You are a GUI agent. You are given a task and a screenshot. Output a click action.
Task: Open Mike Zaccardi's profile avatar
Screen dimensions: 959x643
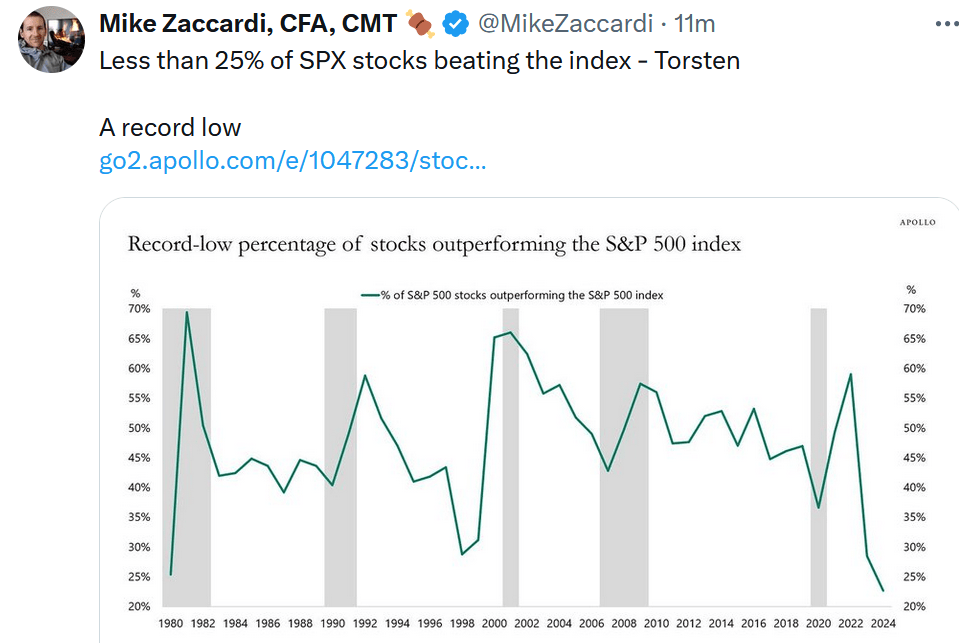pos(51,39)
